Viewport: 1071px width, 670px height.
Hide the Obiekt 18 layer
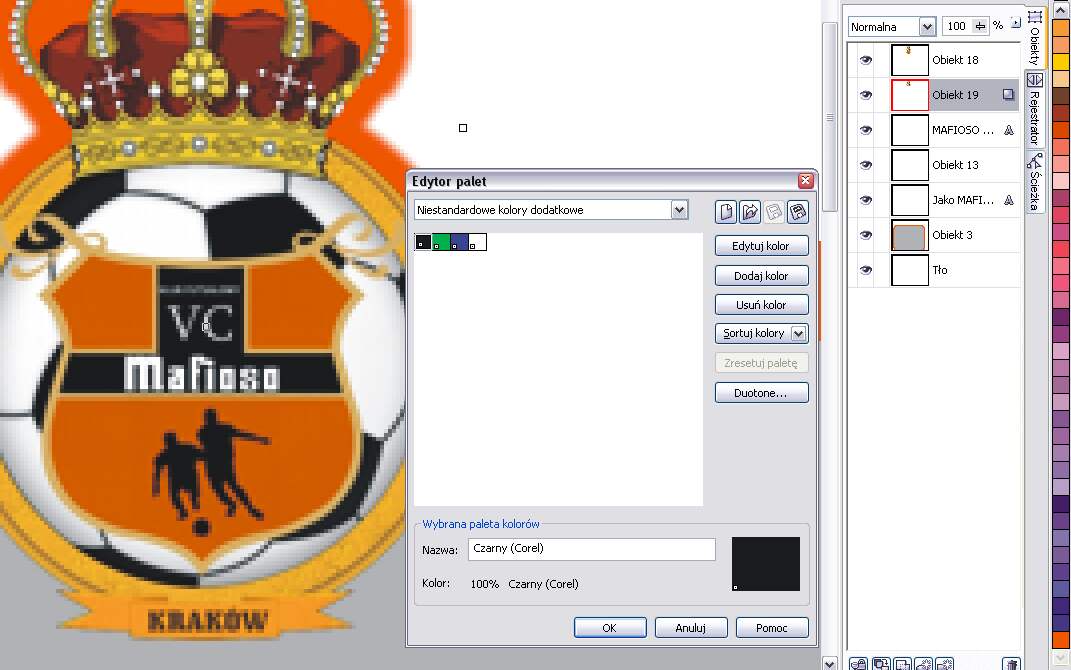(x=866, y=60)
